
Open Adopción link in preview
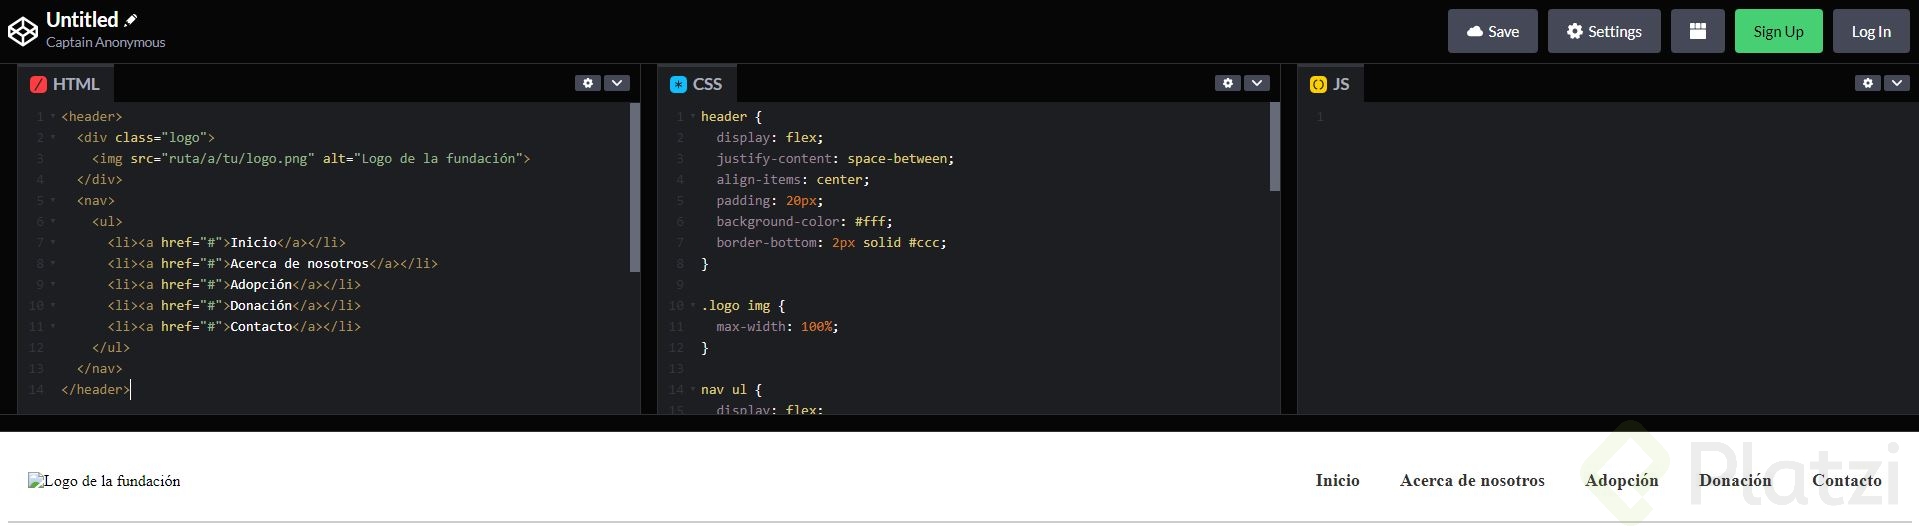click(x=1621, y=481)
